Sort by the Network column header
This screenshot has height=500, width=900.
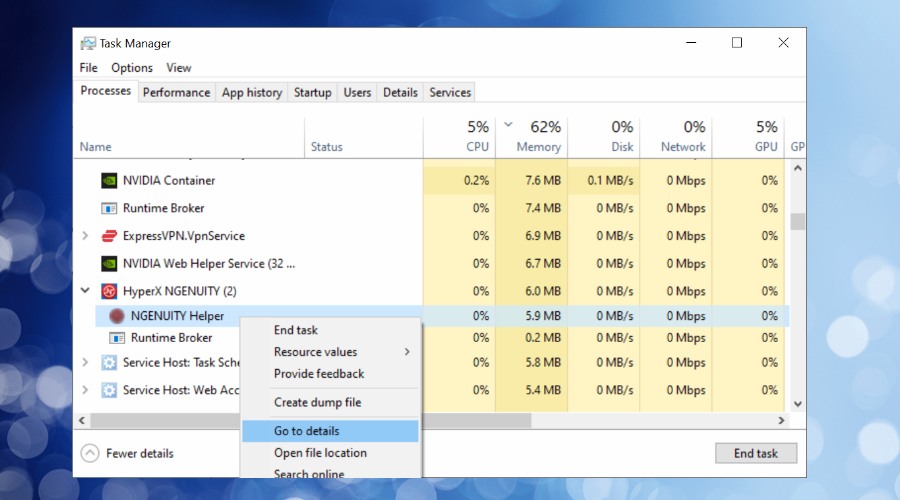tap(676, 138)
